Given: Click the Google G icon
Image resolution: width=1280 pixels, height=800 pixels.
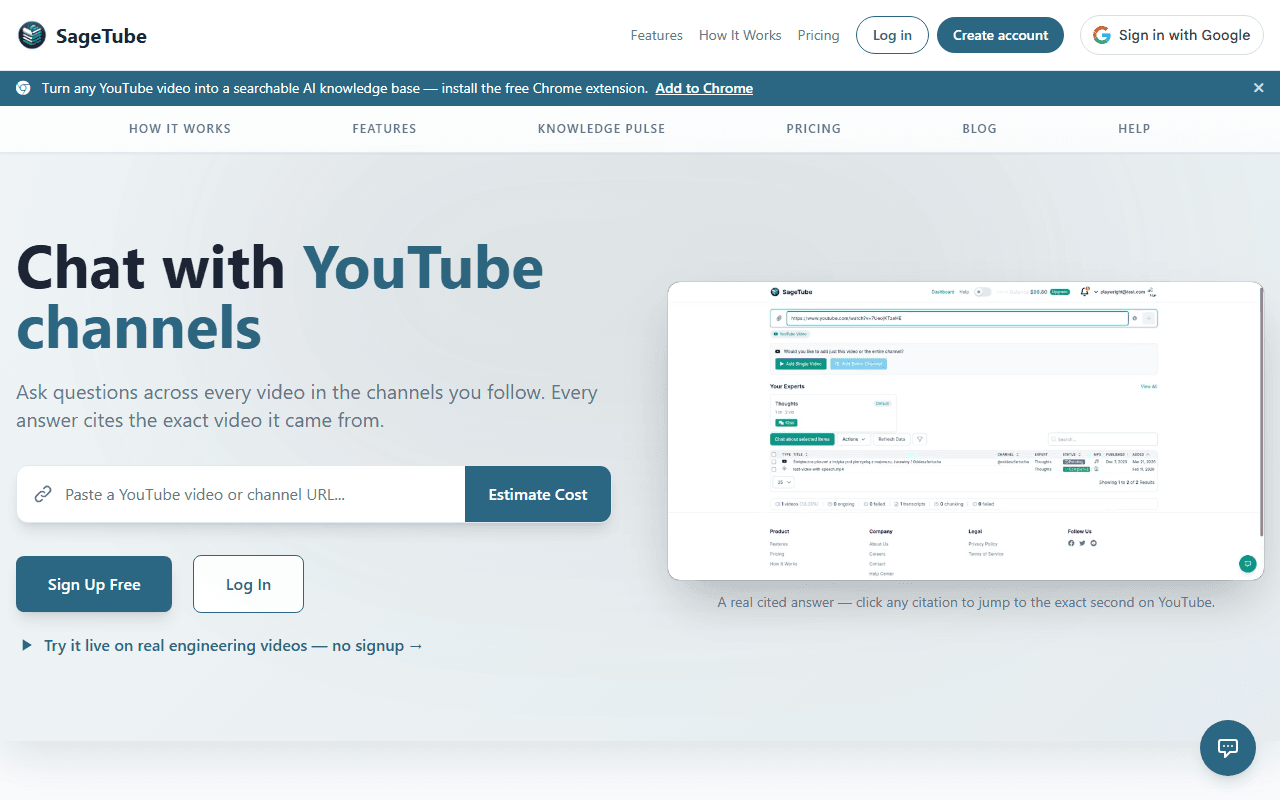Looking at the screenshot, I should [x=1102, y=35].
